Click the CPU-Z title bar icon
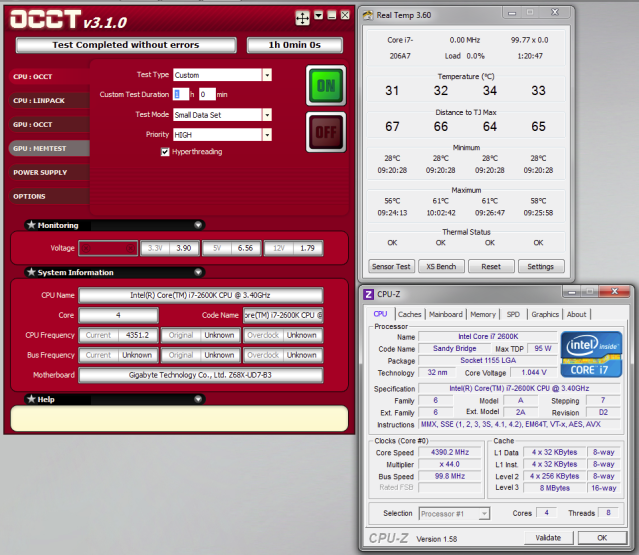 click(x=368, y=294)
